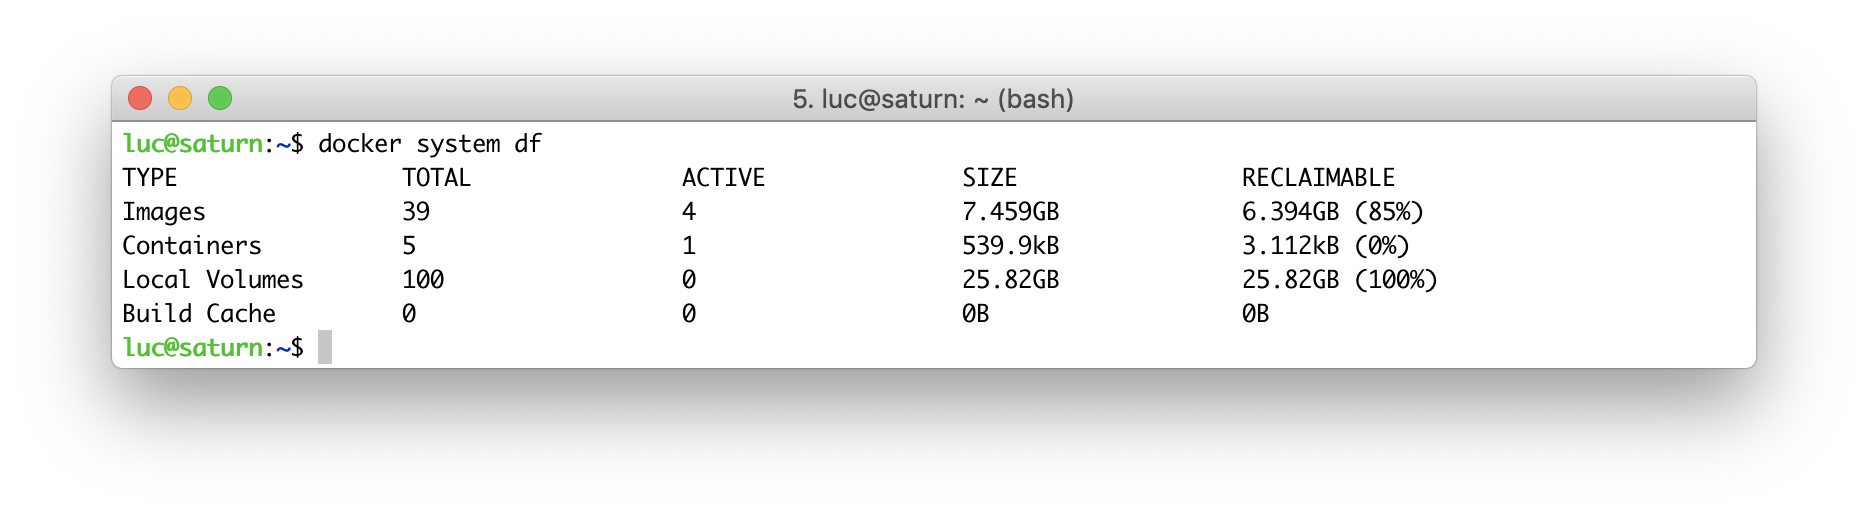1868x516 pixels.
Task: Click the Build Cache row label
Action: [199, 314]
